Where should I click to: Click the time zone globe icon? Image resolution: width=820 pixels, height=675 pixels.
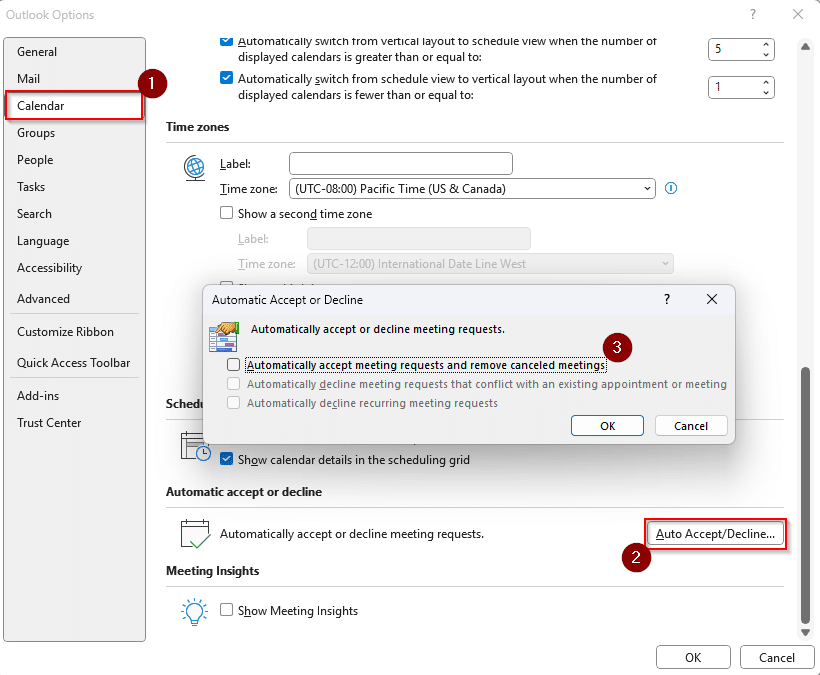click(x=195, y=168)
